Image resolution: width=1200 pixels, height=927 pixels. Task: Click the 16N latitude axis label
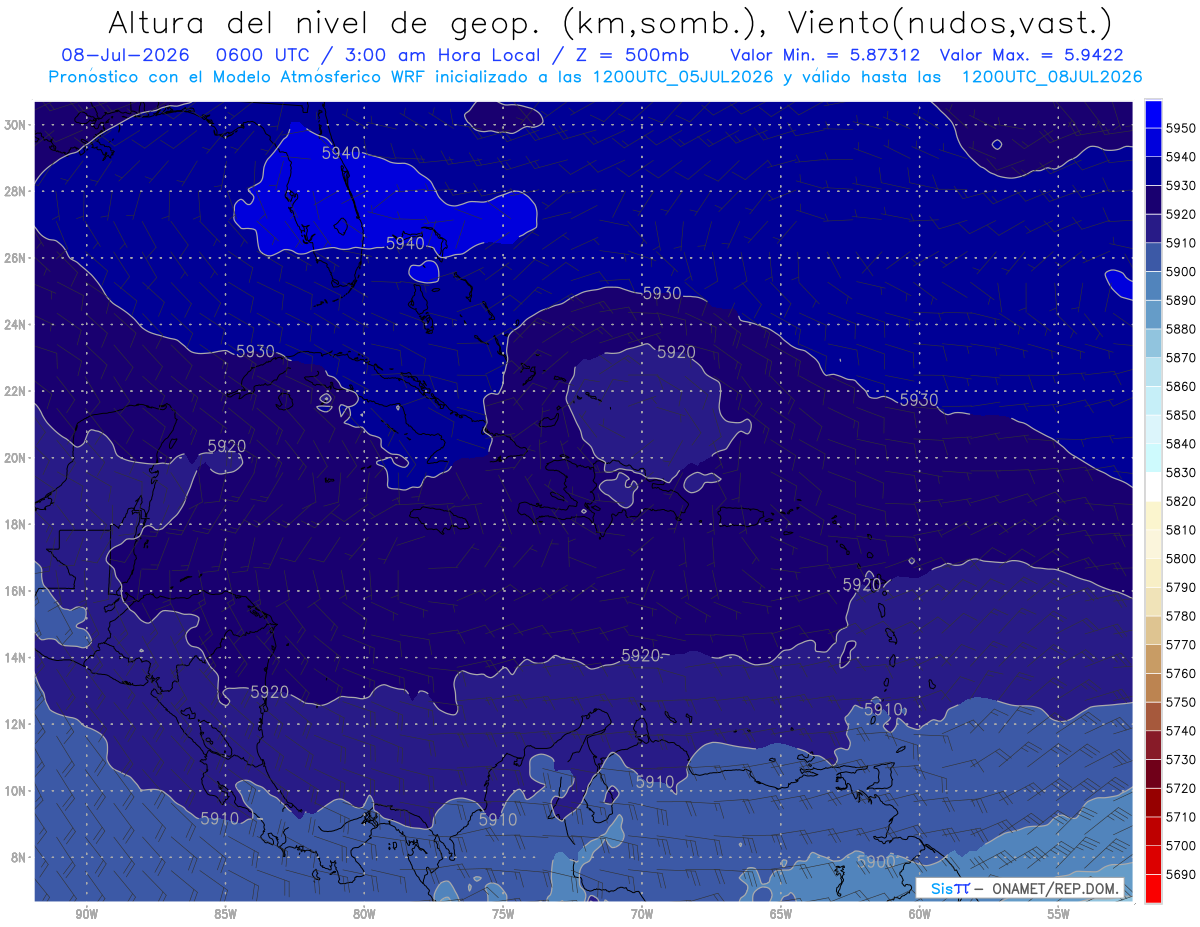click(16, 591)
